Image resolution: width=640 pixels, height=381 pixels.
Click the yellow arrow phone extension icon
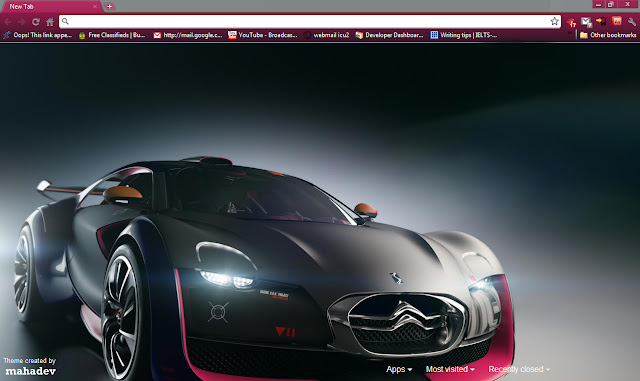(601, 21)
